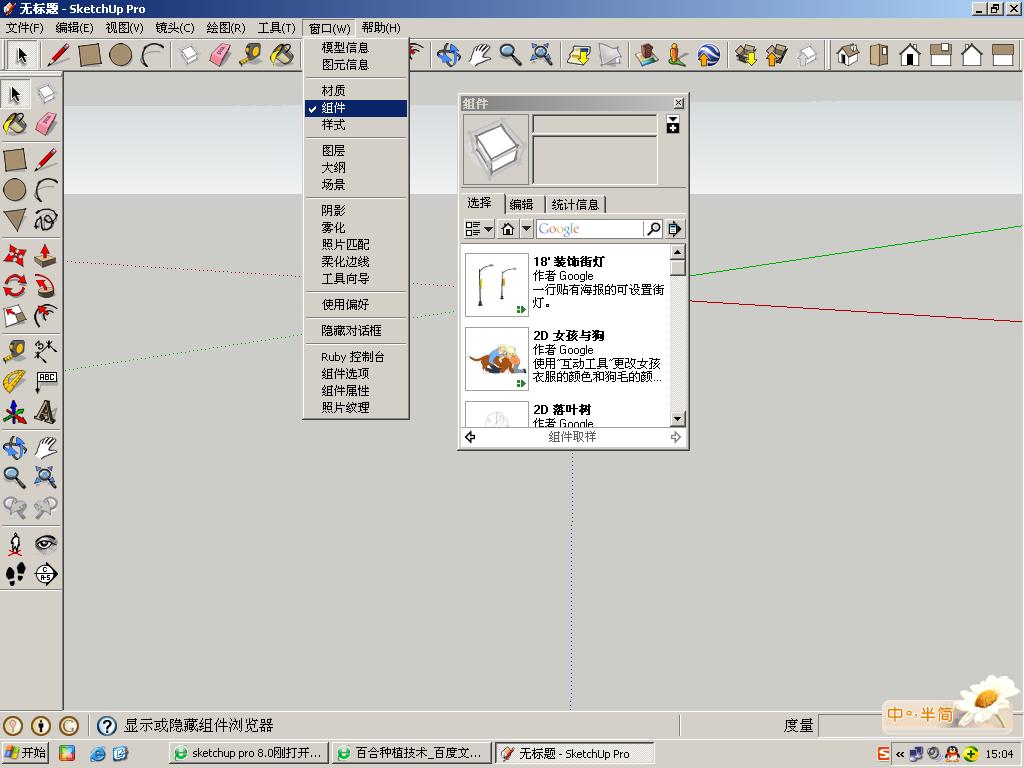This screenshot has width=1024, height=768.
Task: Activate the Tape Measure tool in top toolbar
Action: 250,55
